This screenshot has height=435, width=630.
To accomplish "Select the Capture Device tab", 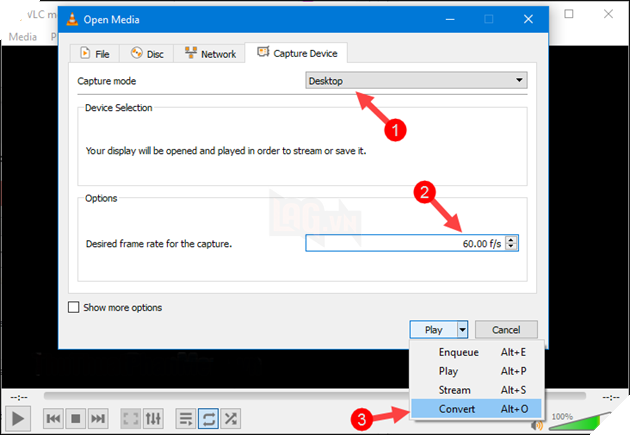I will tap(297, 53).
